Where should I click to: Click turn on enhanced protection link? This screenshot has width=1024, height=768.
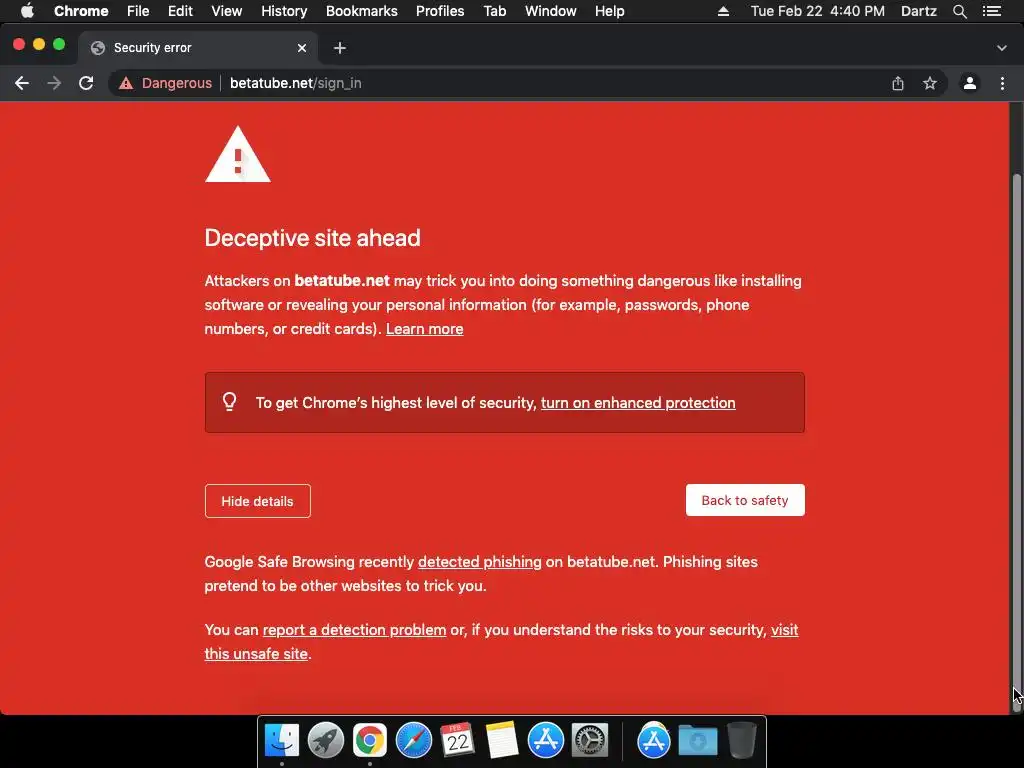[638, 403]
